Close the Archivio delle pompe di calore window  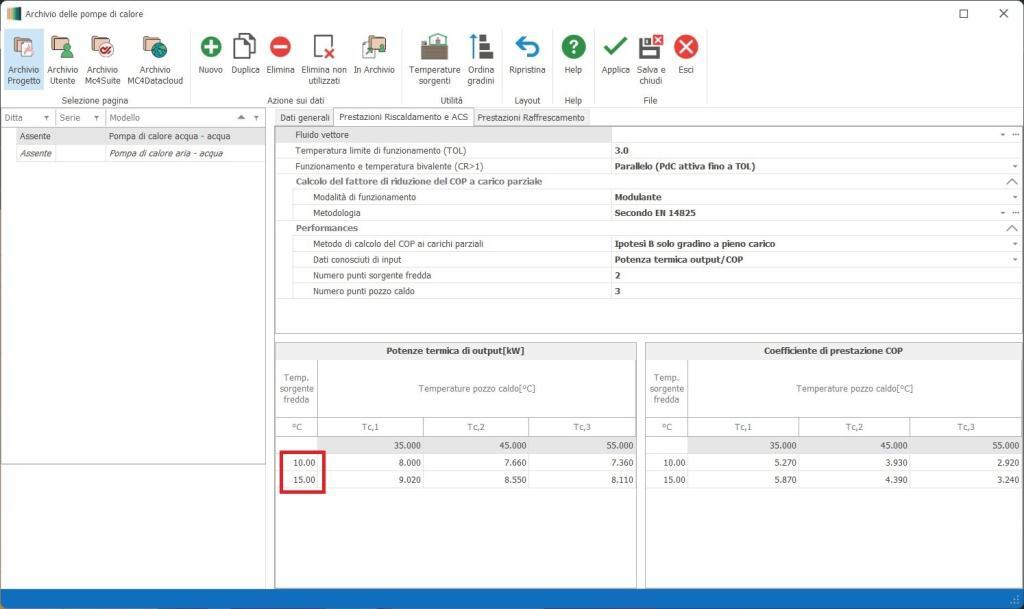[x=1004, y=14]
